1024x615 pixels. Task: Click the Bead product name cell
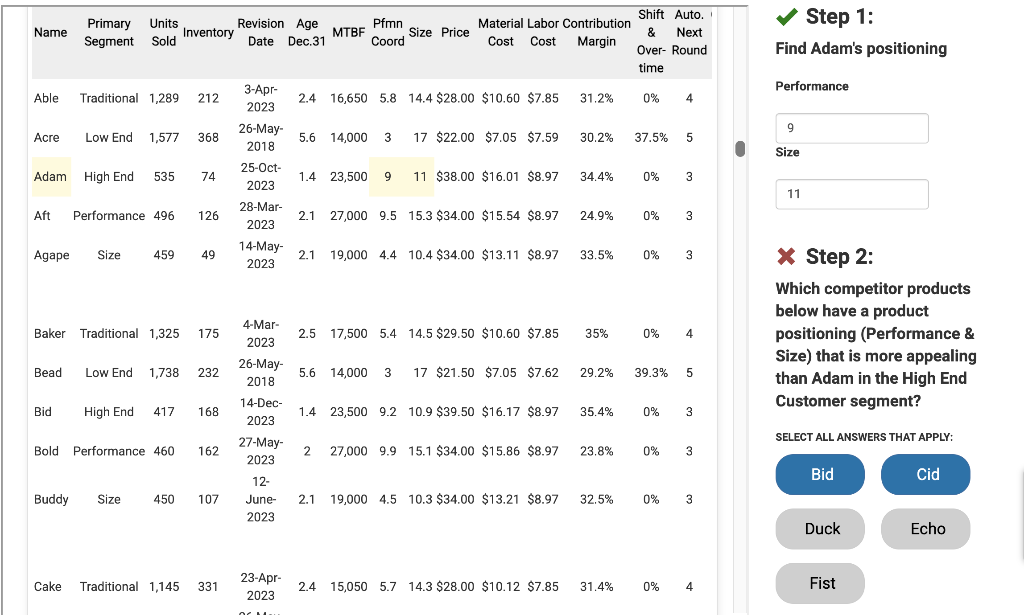coord(48,373)
